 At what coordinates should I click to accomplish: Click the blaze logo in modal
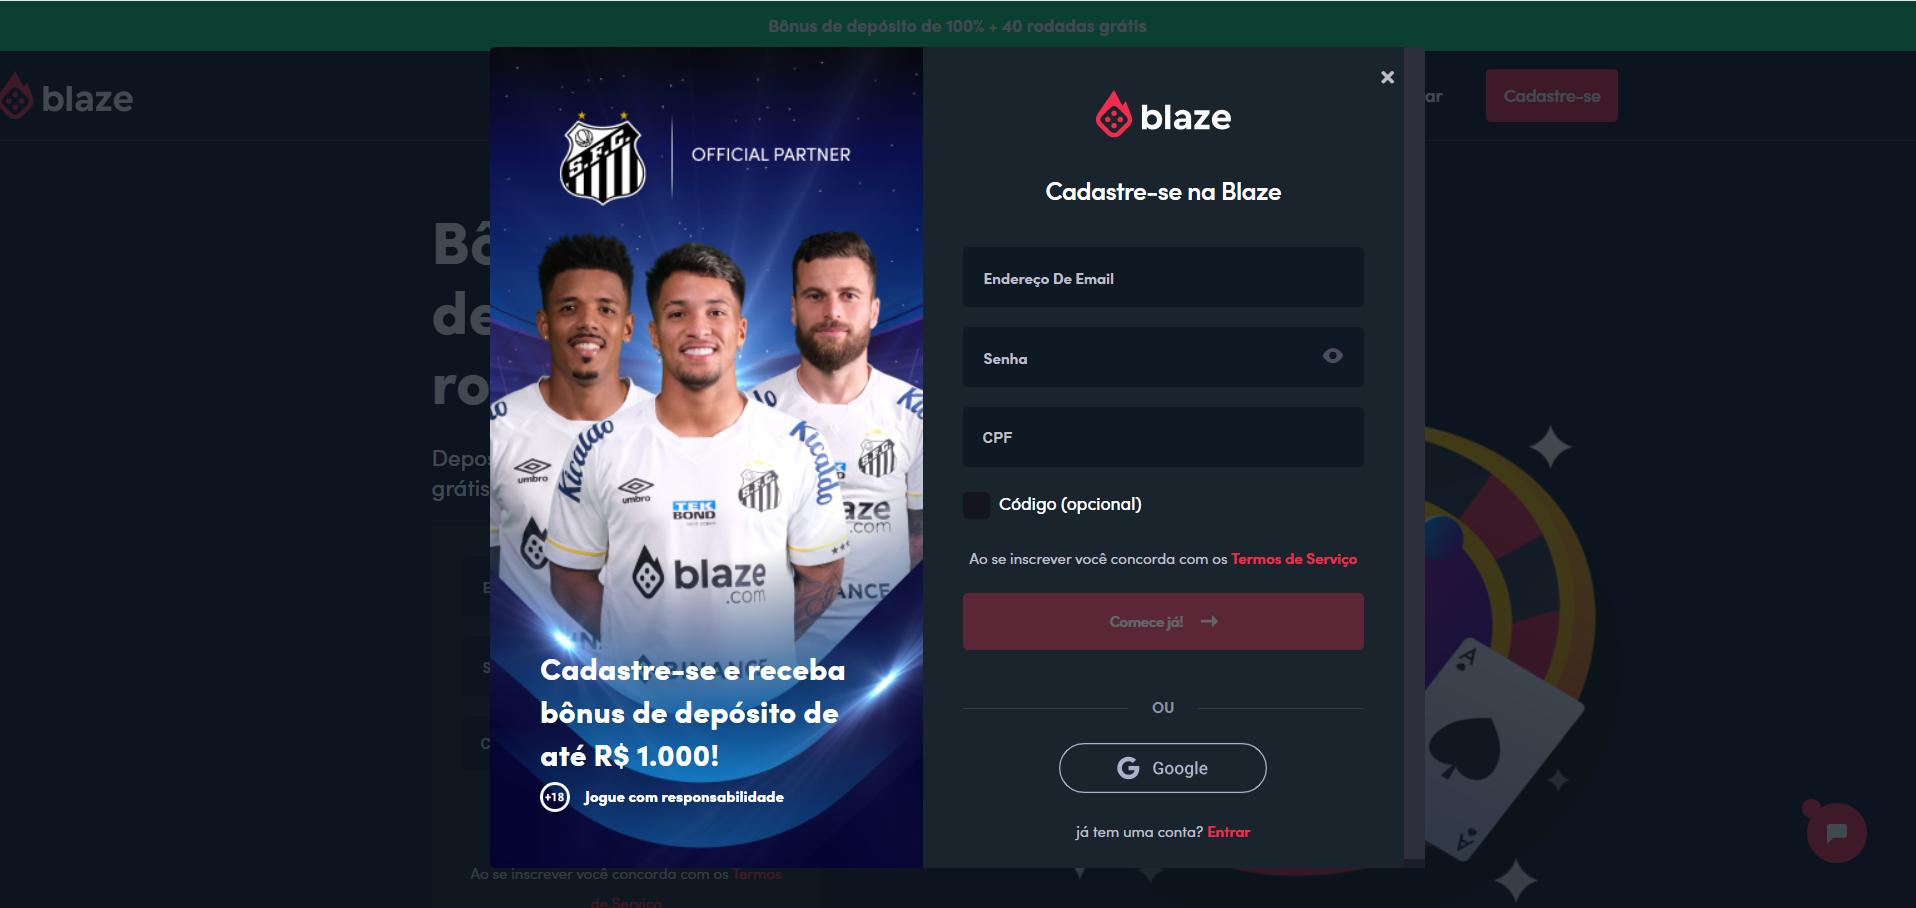point(1163,115)
